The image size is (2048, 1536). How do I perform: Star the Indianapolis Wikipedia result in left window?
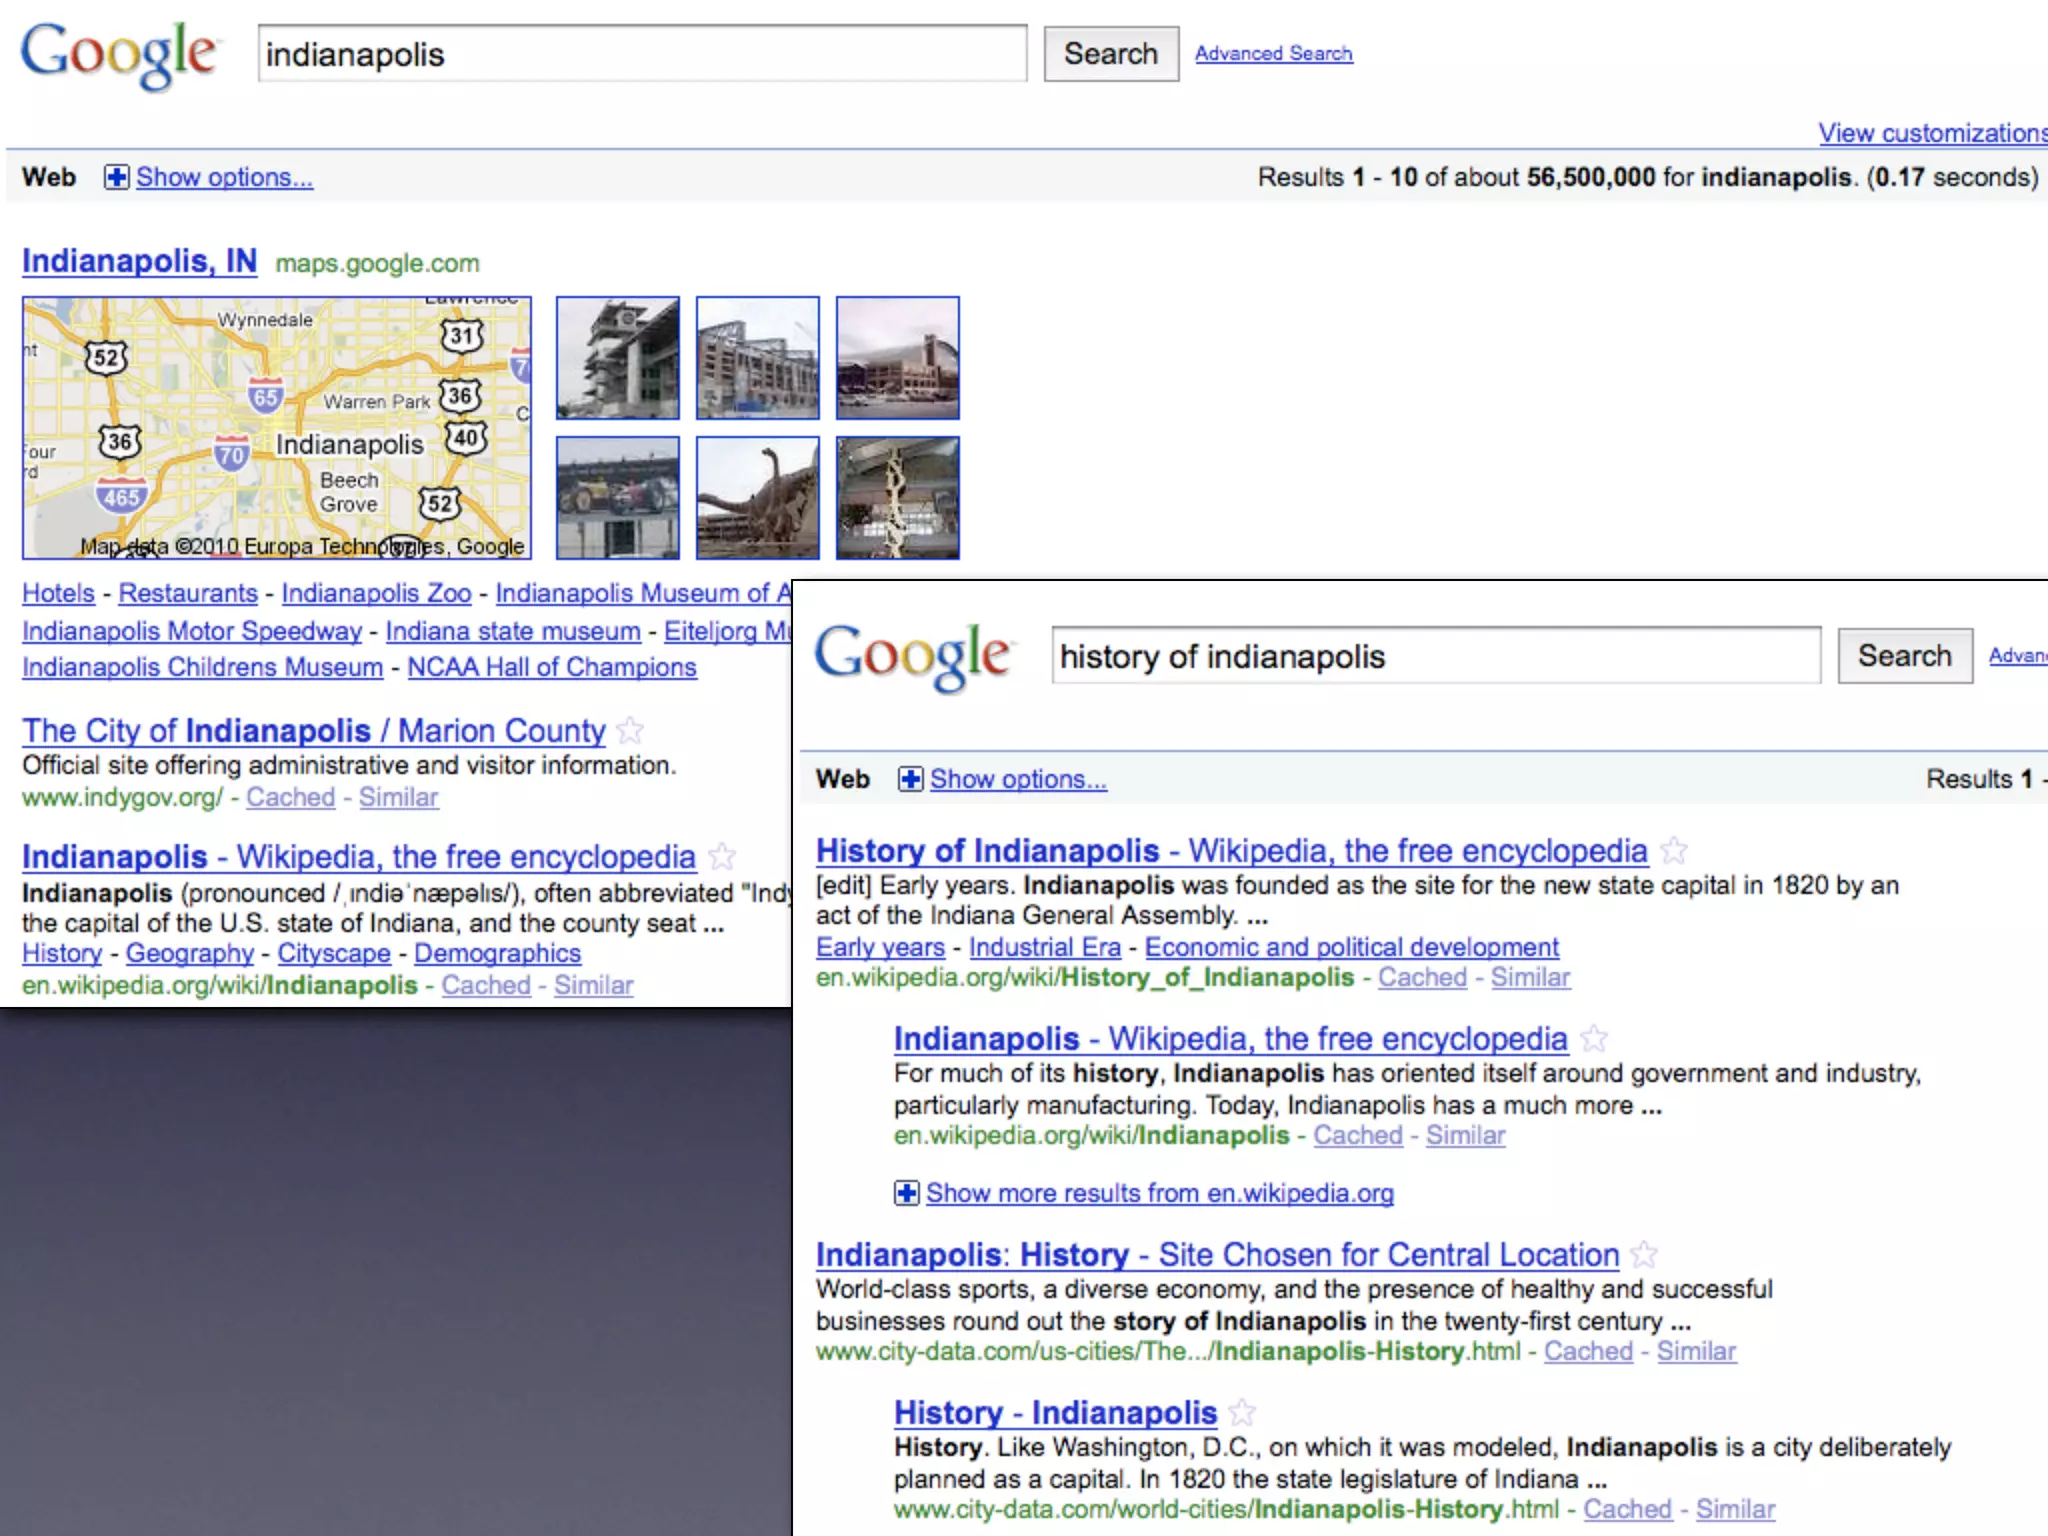721,857
